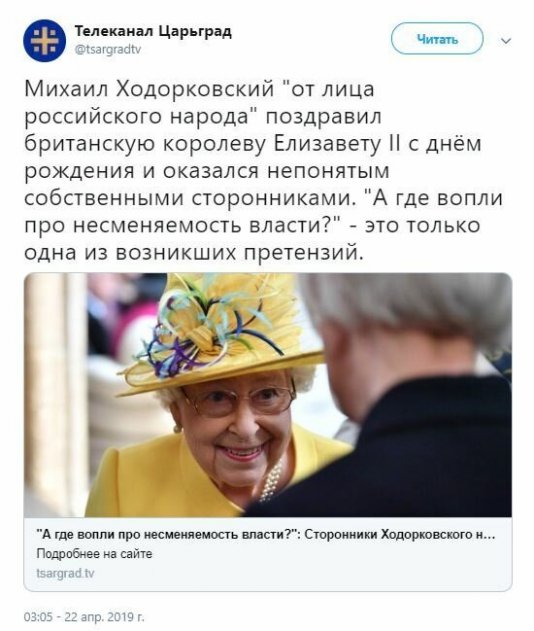Open the Царьград channel avatar logo
Image resolution: width=534 pixels, height=631 pixels.
click(44, 40)
